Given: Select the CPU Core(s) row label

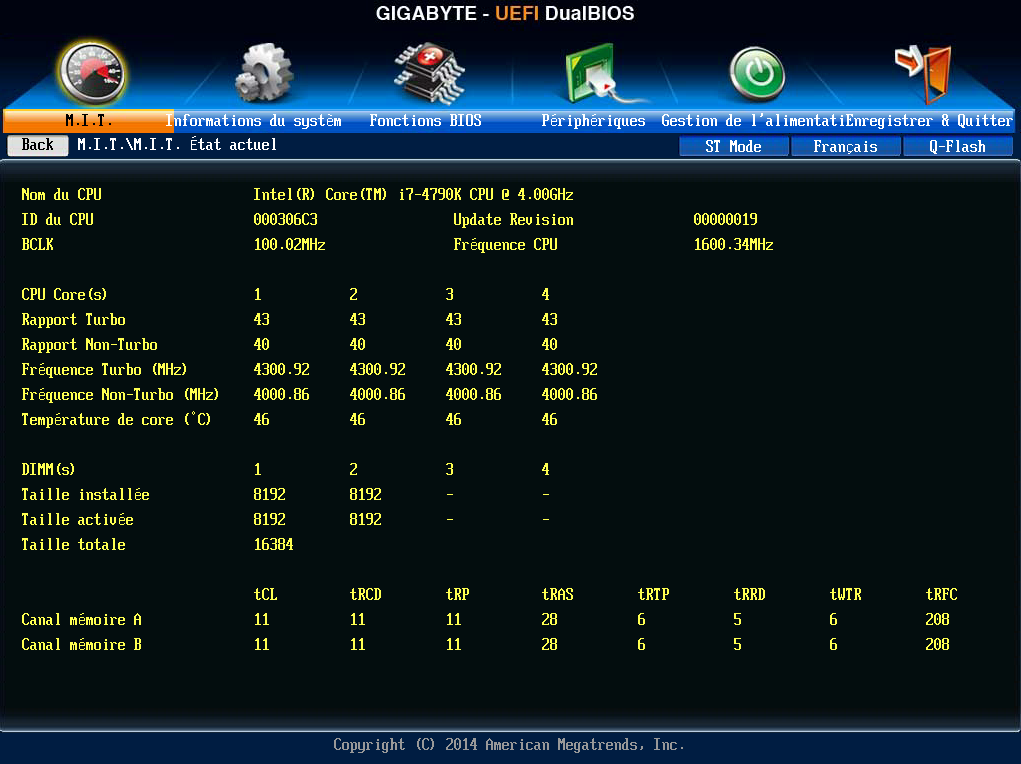Looking at the screenshot, I should point(64,294).
